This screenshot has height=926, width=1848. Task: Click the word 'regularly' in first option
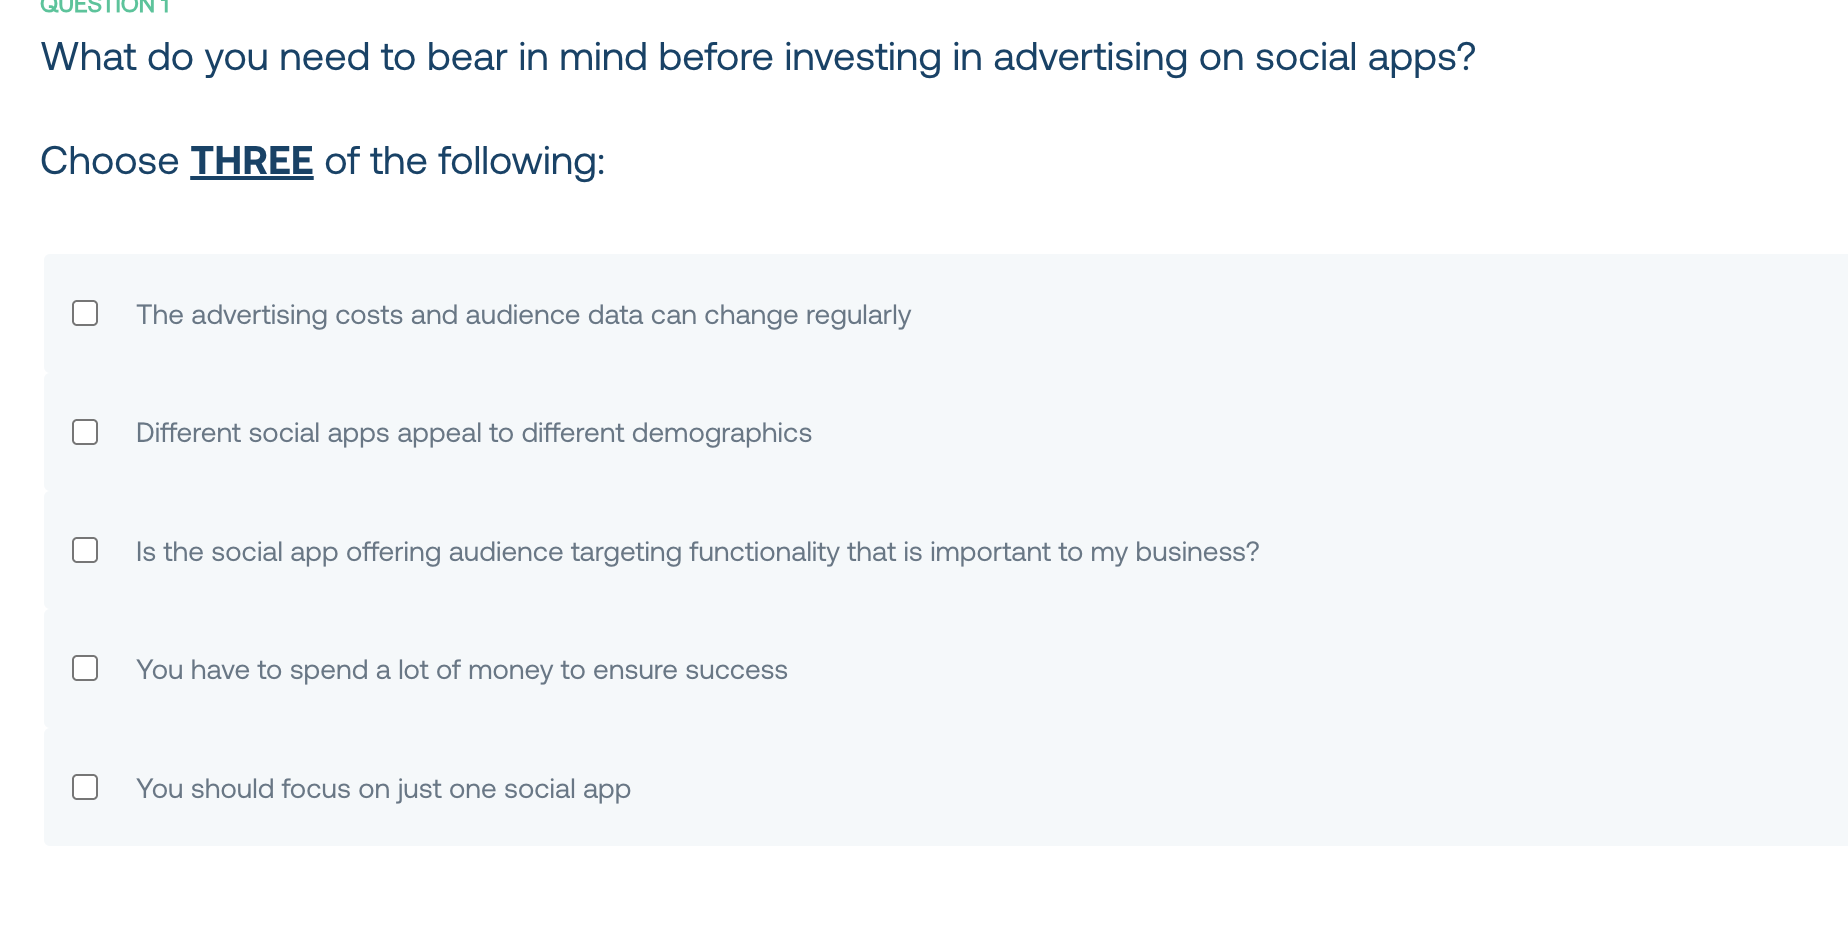click(858, 315)
